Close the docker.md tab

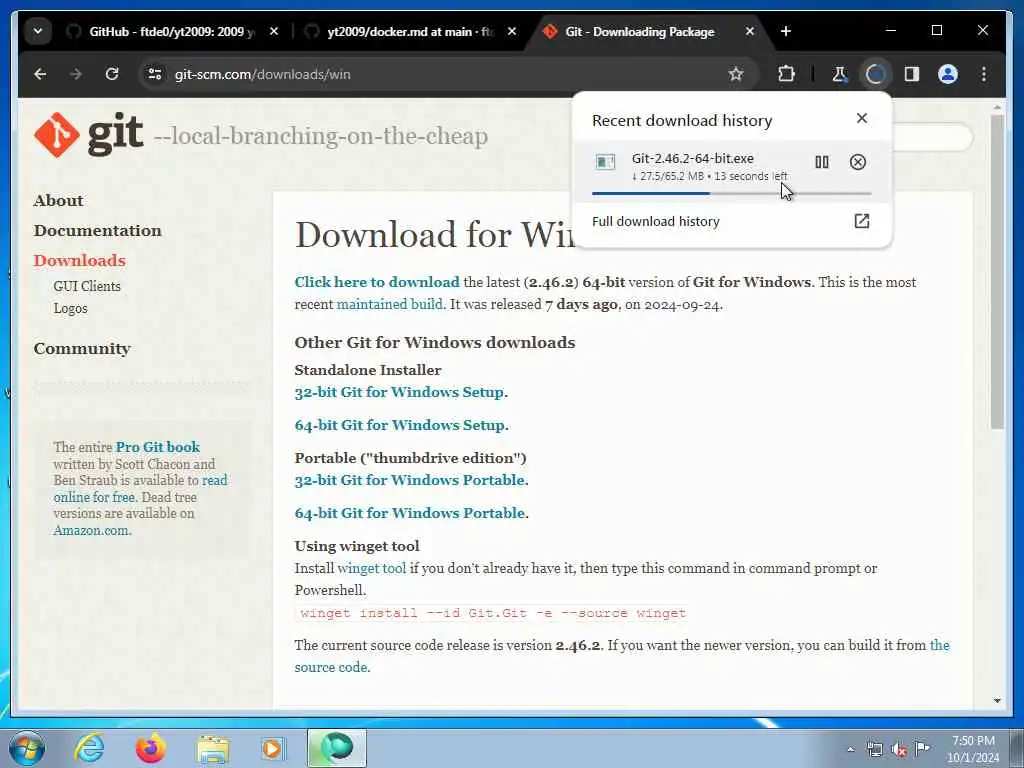coord(512,31)
